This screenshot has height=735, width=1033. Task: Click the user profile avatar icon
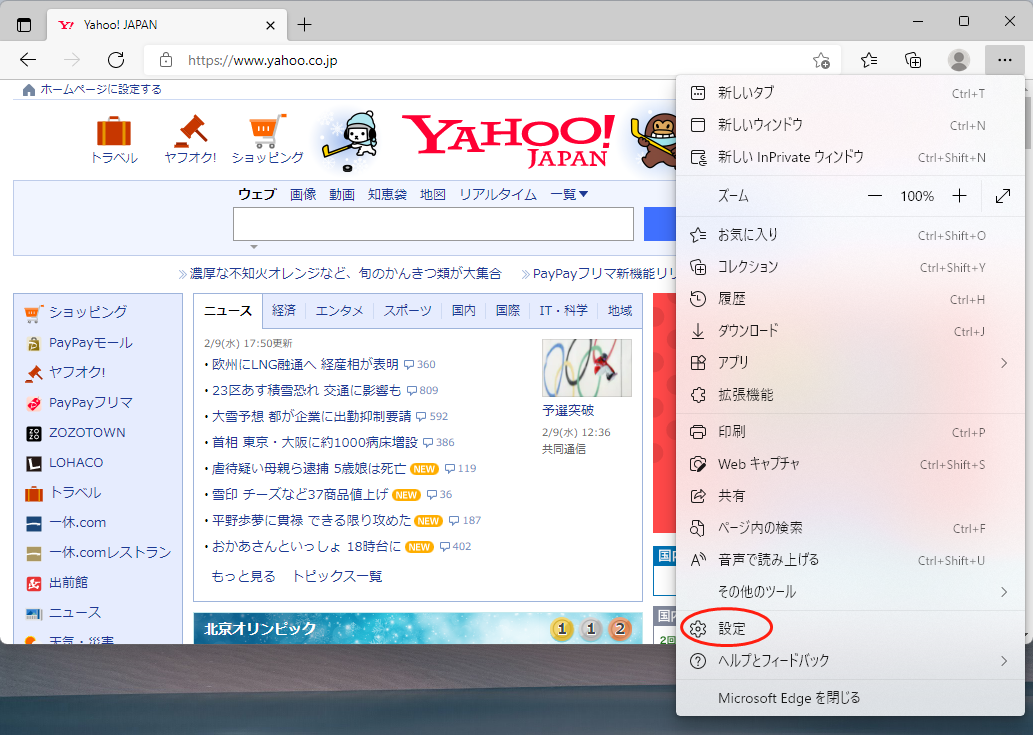tap(958, 60)
